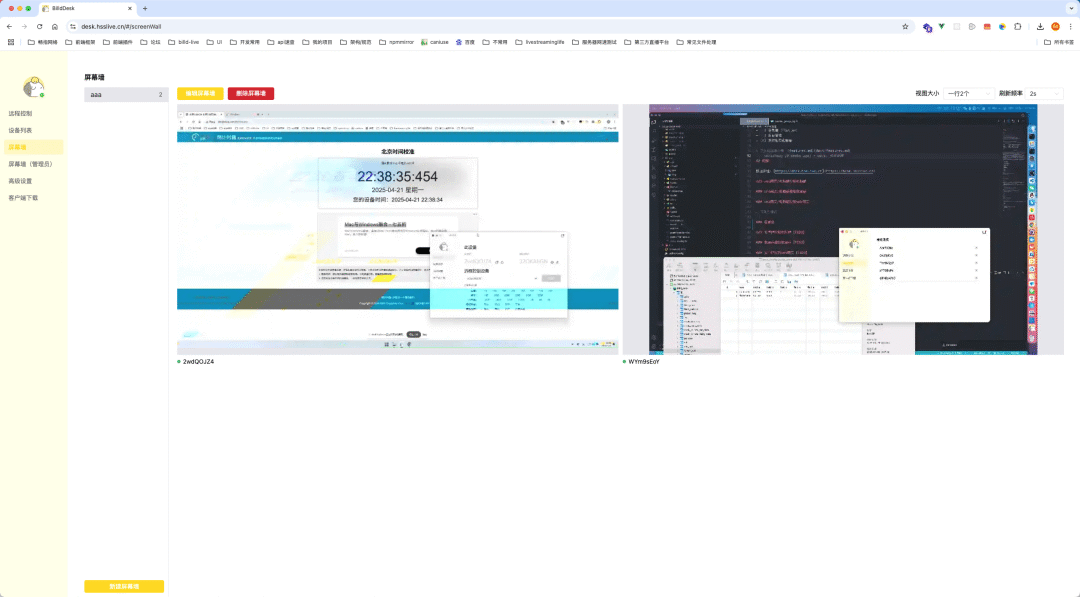The height and width of the screenshot is (597, 1080).
Task: Close the BilldDesk tab
Action: coord(129,8)
